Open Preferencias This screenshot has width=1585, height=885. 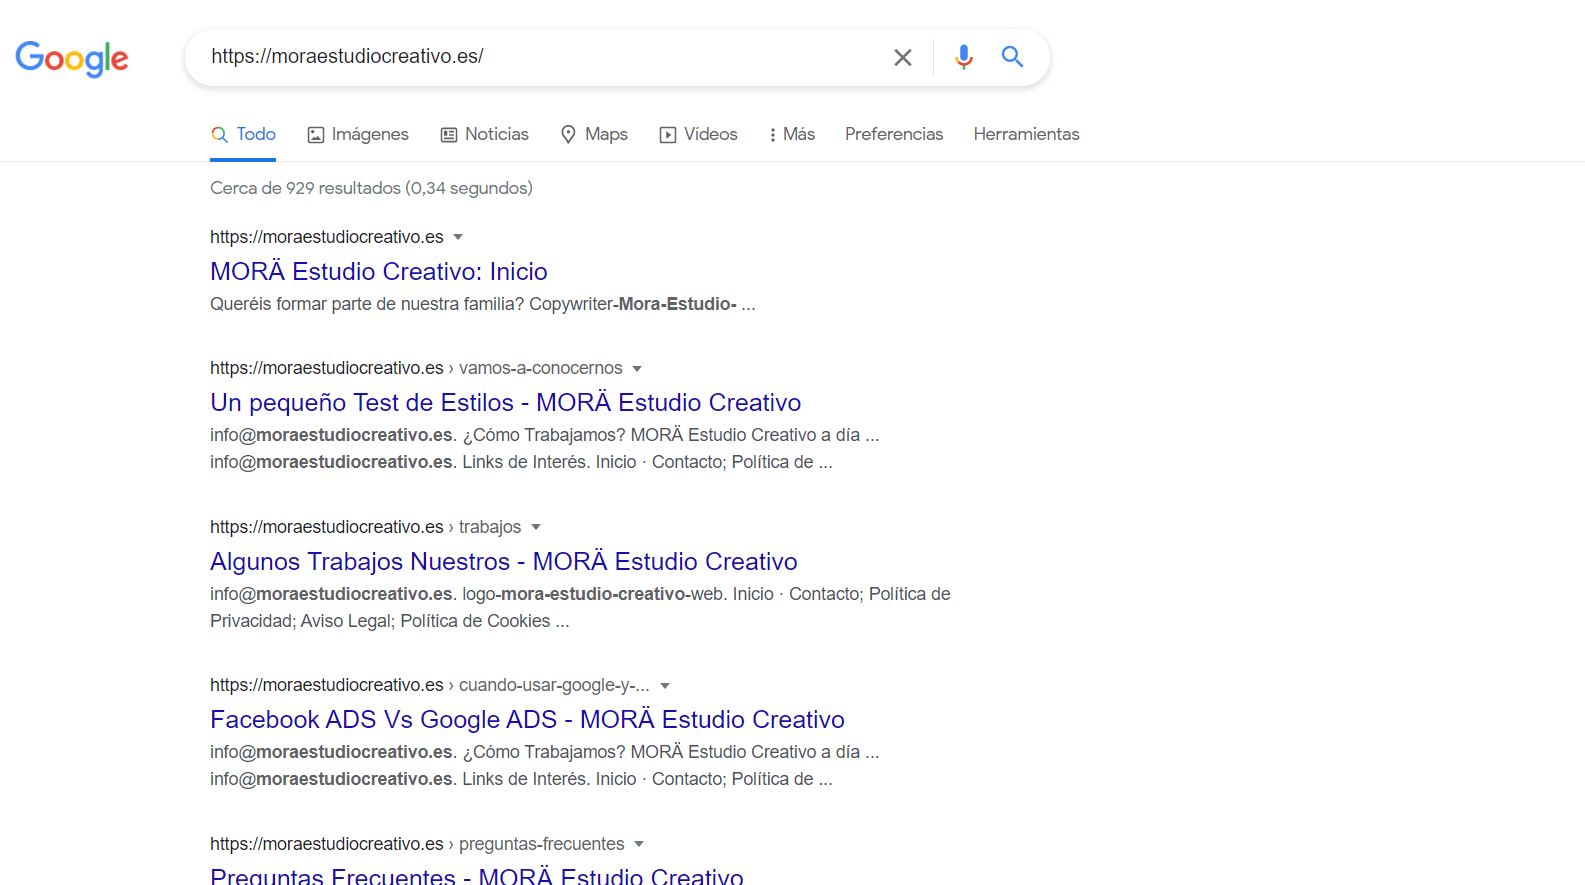(x=894, y=134)
